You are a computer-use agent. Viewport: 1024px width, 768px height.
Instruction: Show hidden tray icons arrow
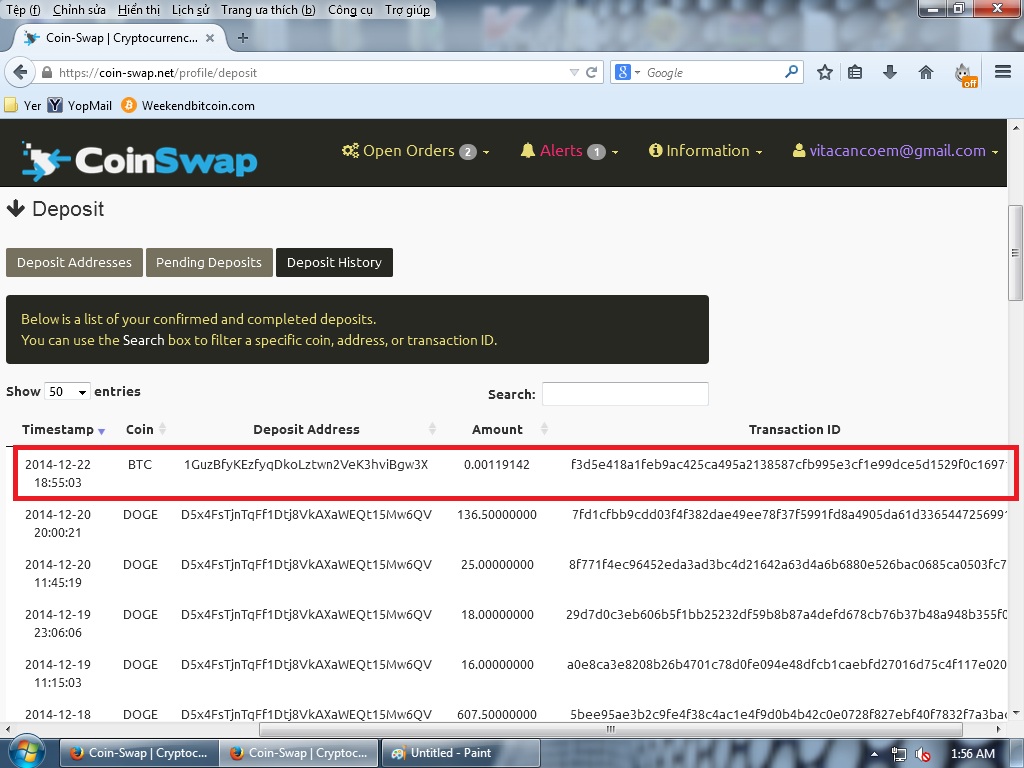[874, 754]
